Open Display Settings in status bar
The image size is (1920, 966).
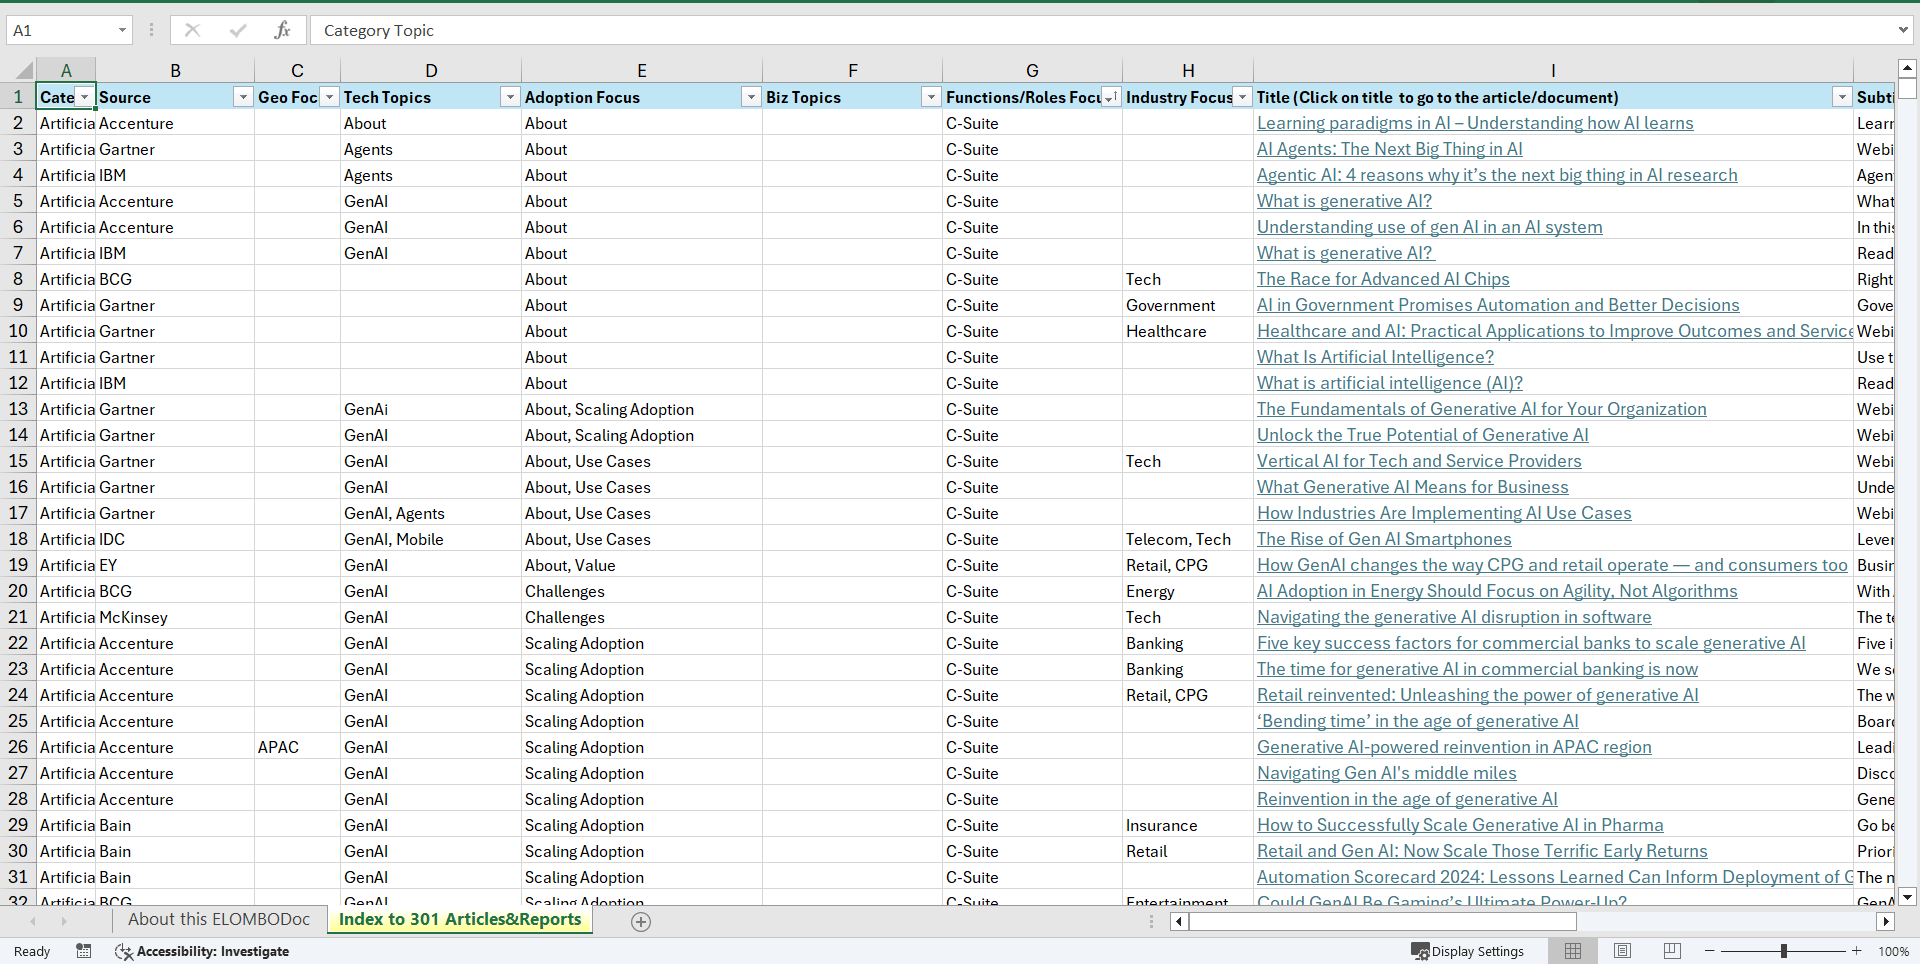tap(1468, 951)
